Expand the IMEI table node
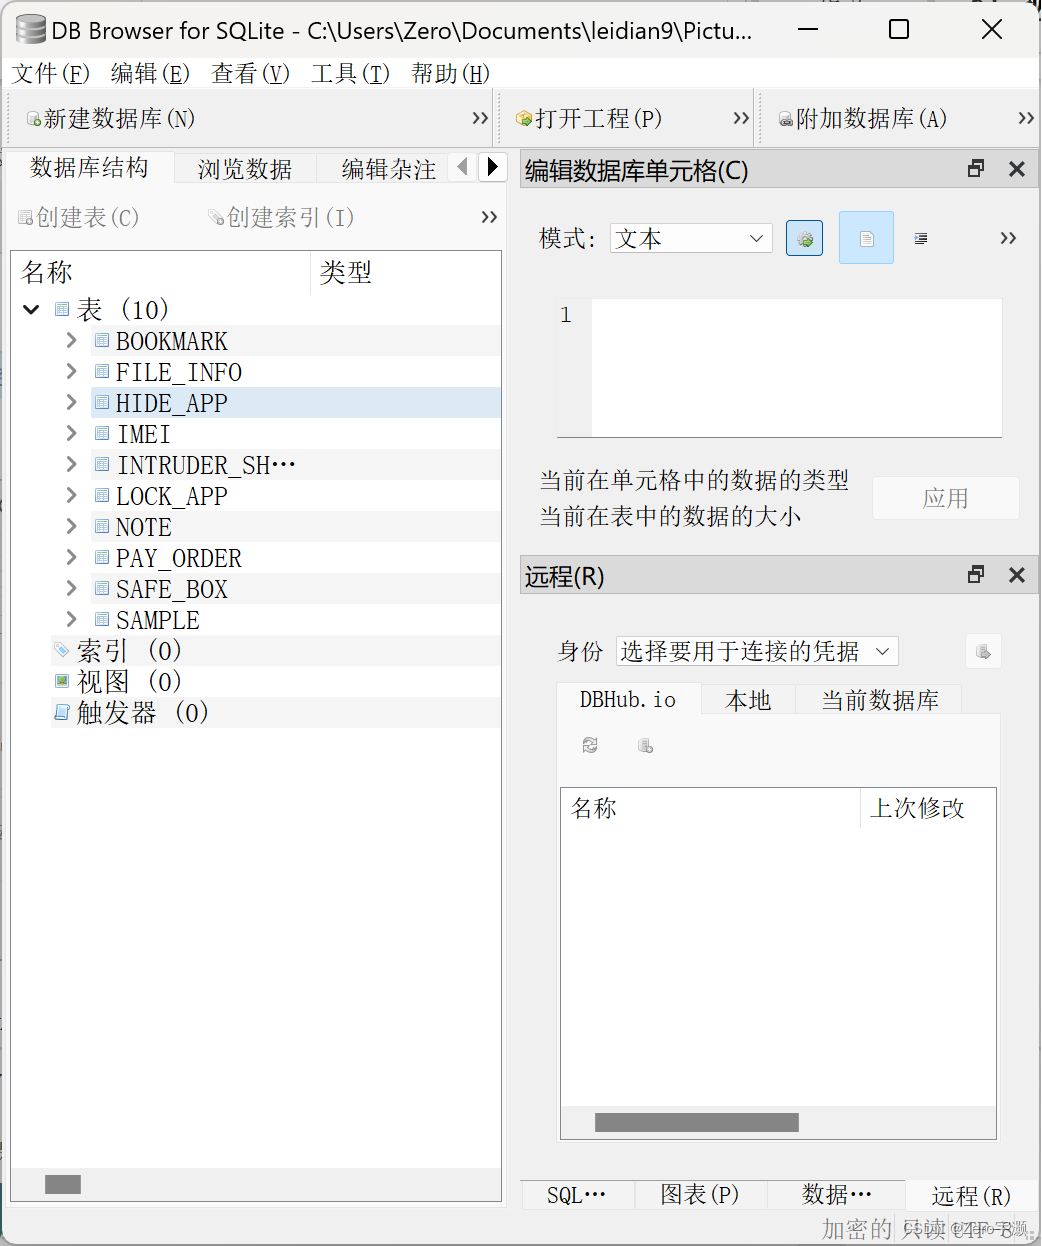The image size is (1042, 1246). [71, 433]
